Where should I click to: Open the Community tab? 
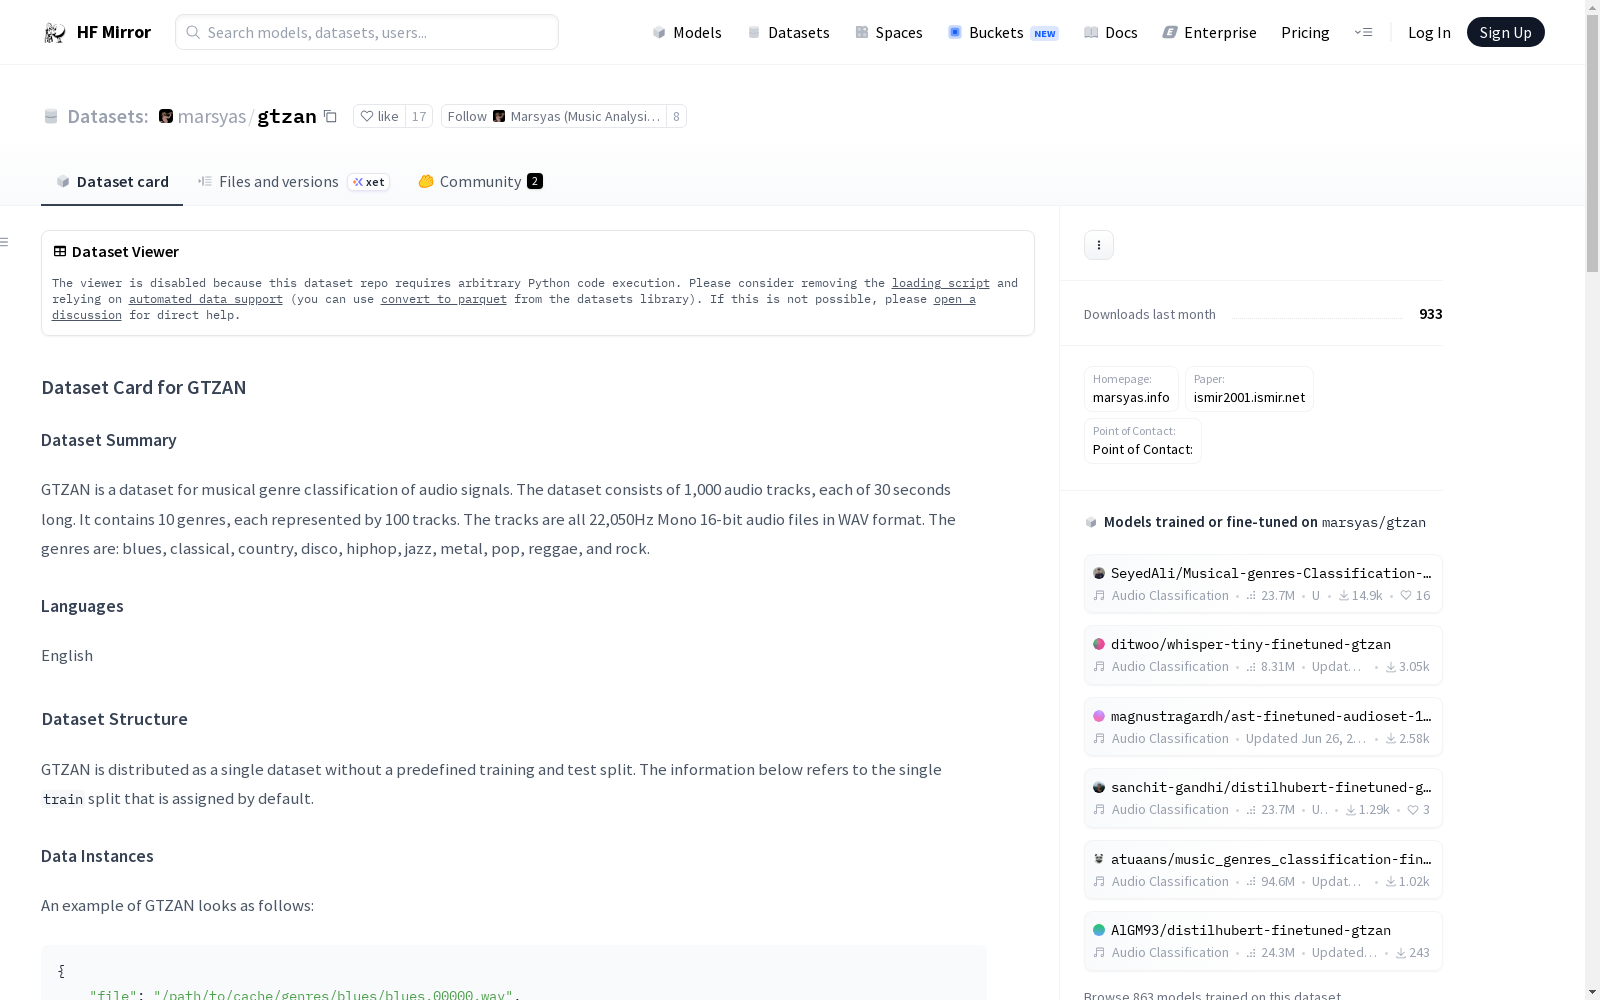click(480, 181)
